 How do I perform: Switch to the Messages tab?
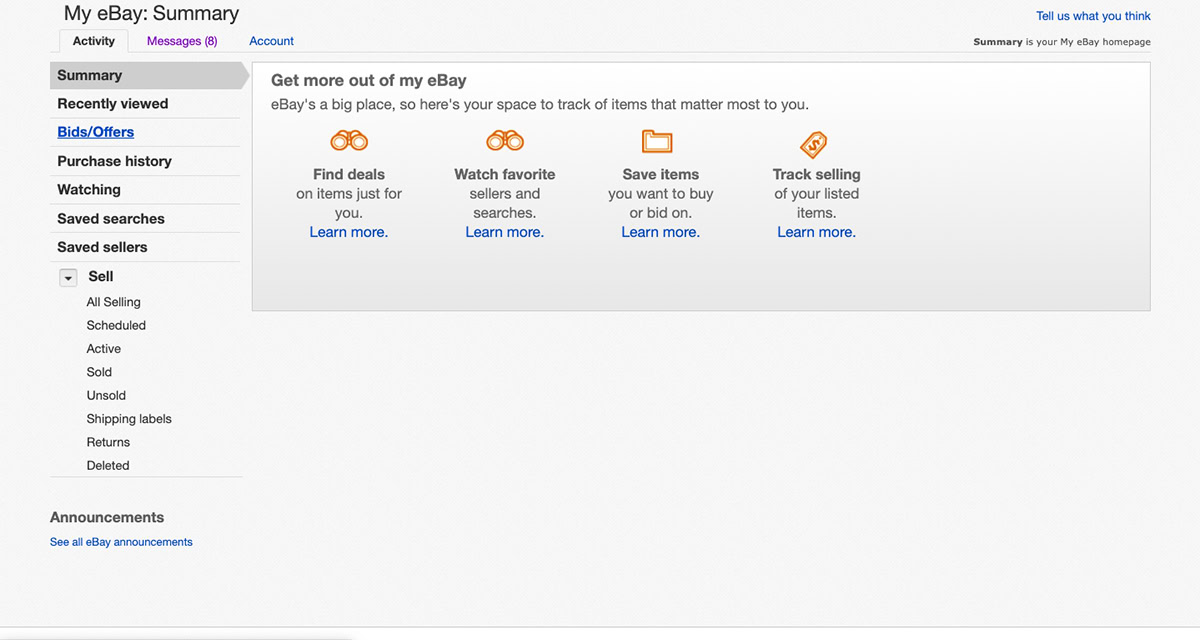[x=182, y=41]
